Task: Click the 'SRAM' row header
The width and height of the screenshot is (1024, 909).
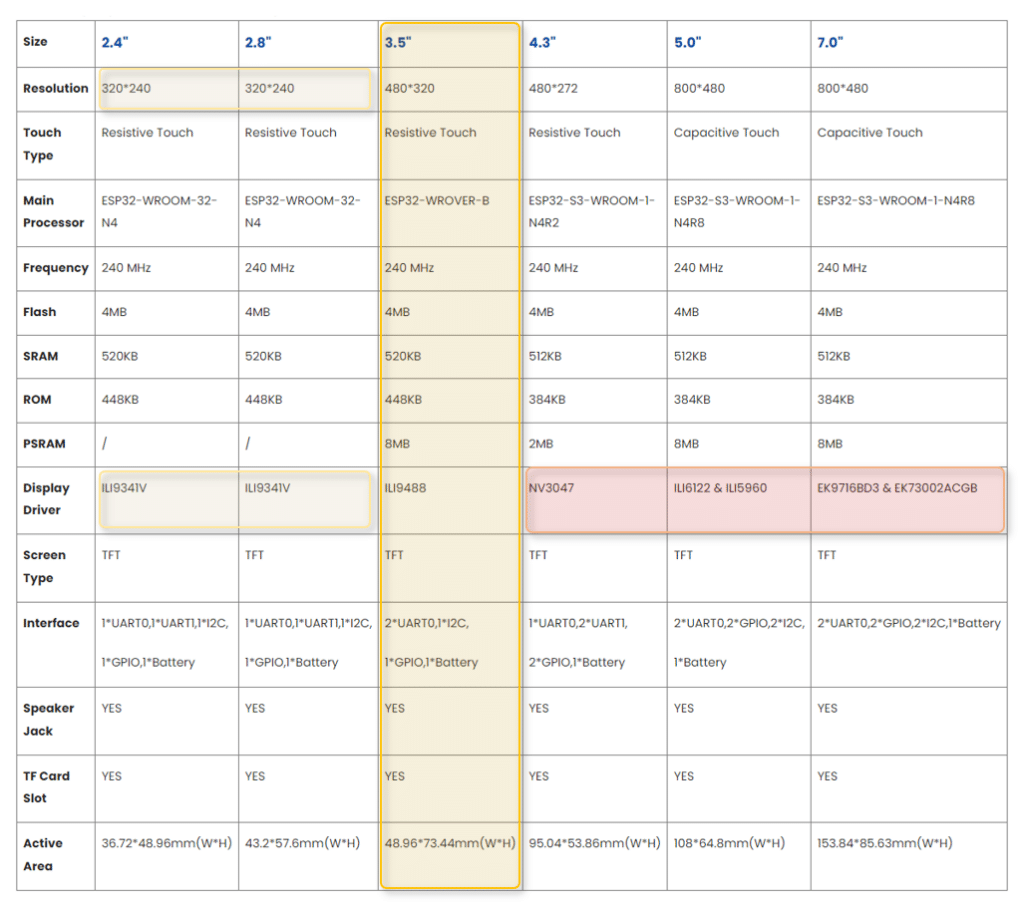Action: click(x=40, y=357)
